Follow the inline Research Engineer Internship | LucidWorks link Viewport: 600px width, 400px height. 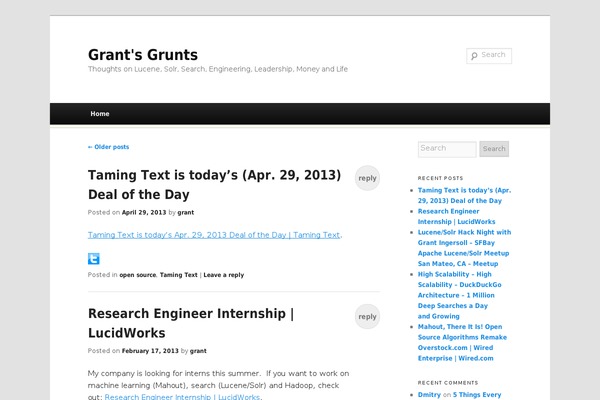pyautogui.click(x=182, y=397)
